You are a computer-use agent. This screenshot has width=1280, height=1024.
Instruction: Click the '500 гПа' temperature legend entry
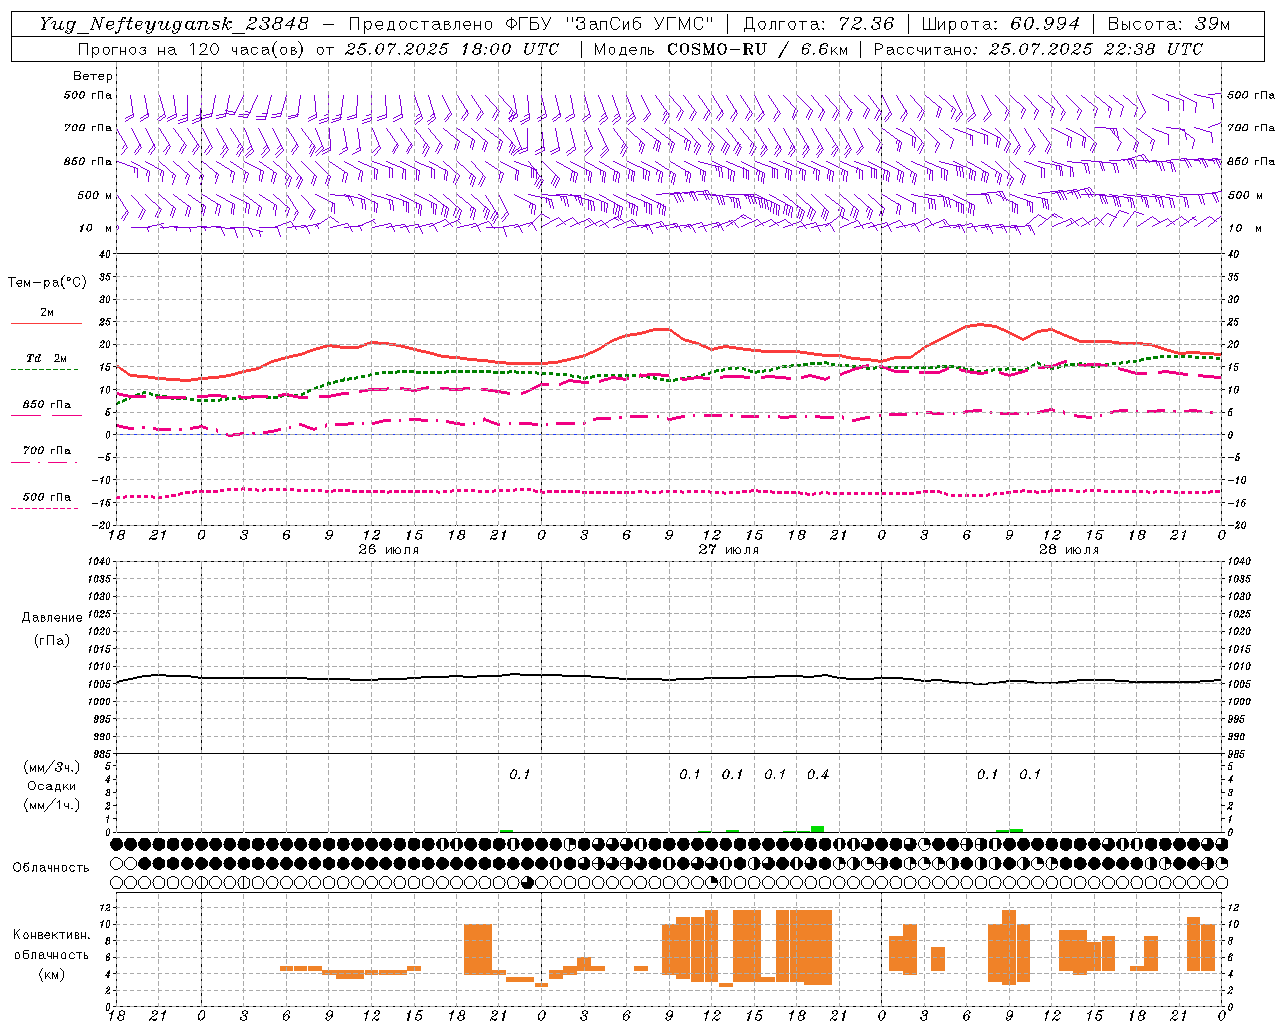click(47, 497)
